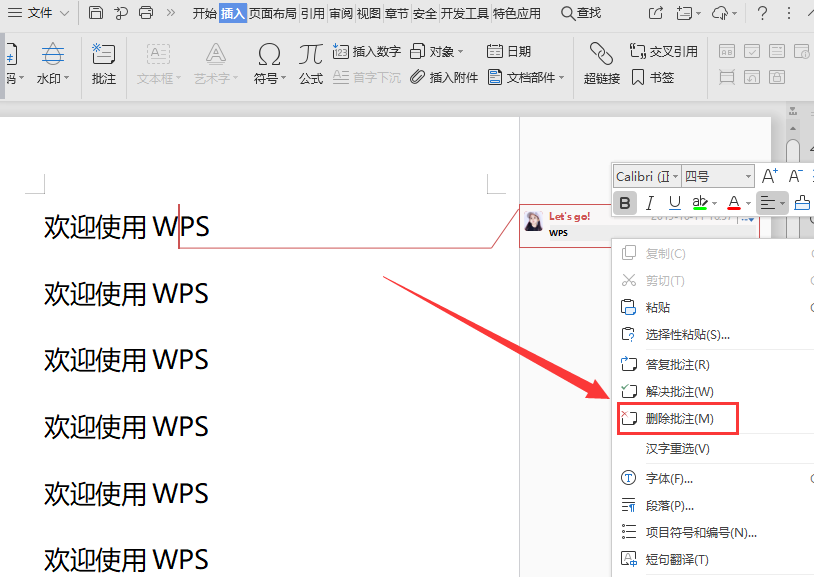The width and height of the screenshot is (814, 577).
Task: Switch to the 开始 tab
Action: pos(204,13)
